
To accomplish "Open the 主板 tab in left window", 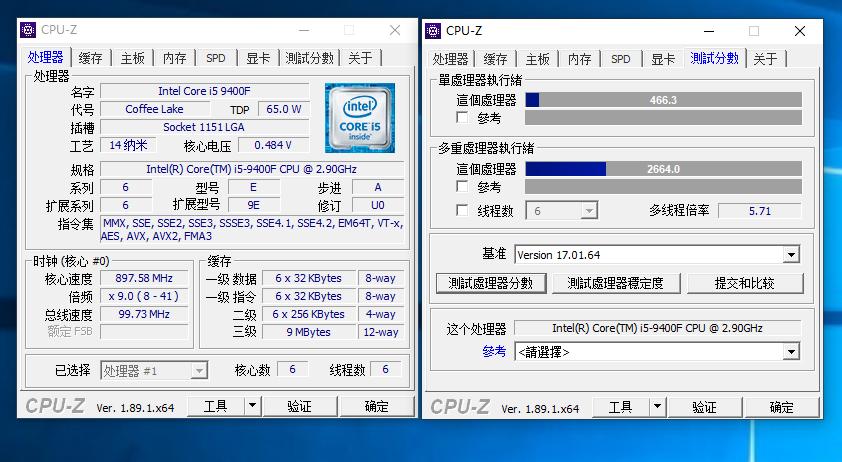I will tap(133, 58).
